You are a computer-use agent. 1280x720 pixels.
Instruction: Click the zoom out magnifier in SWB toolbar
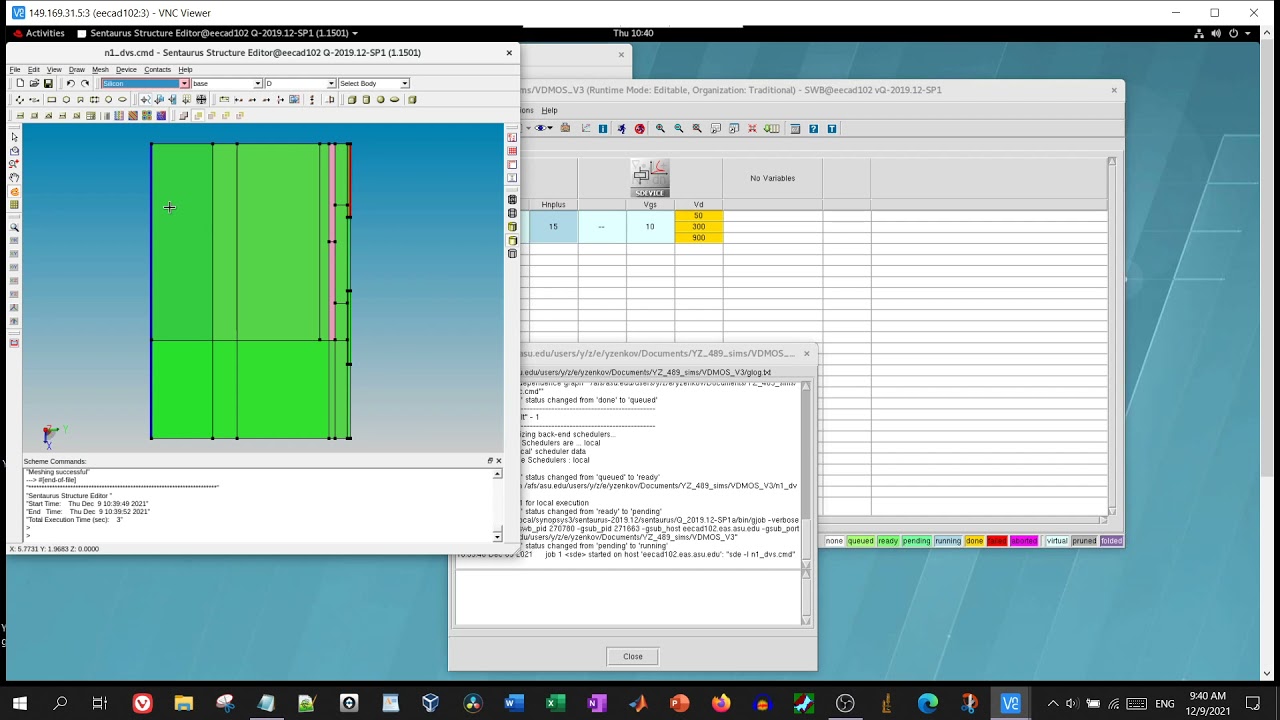pyautogui.click(x=679, y=128)
